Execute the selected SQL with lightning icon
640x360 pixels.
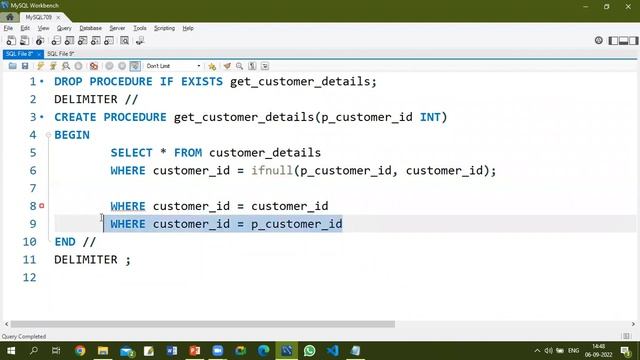coord(40,66)
